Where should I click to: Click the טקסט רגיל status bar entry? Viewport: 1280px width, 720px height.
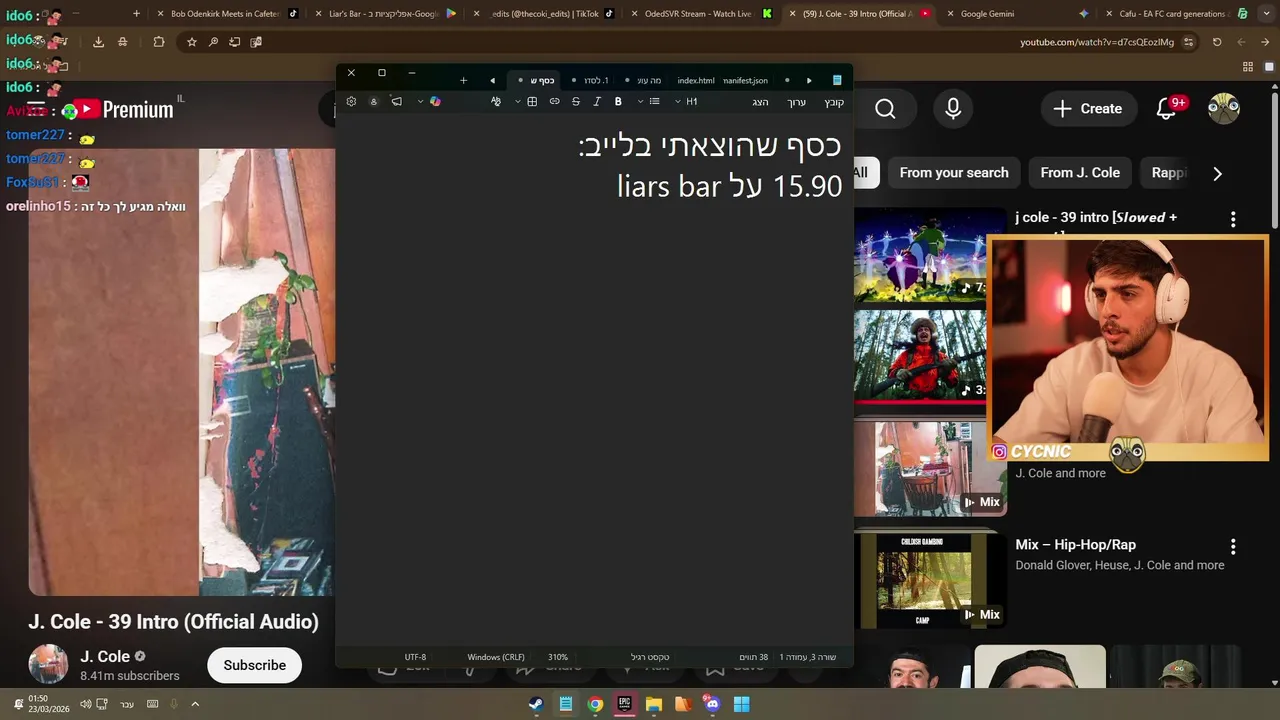(650, 657)
